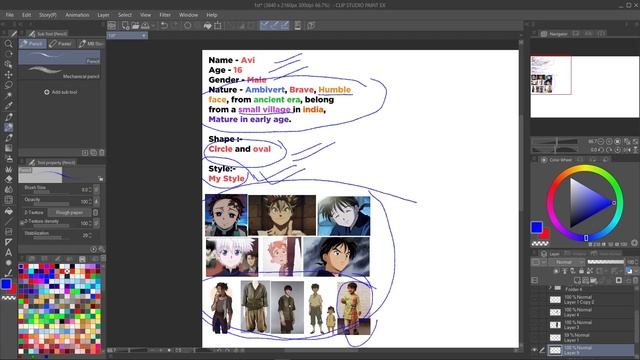Select red sub color swatch near color wheel
Viewport: 640px width, 360px height.
(544, 233)
